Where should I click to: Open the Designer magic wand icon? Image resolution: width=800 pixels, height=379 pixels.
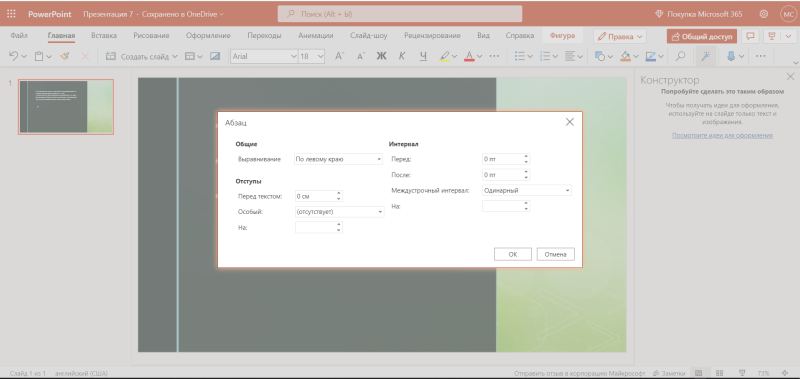[x=706, y=57]
